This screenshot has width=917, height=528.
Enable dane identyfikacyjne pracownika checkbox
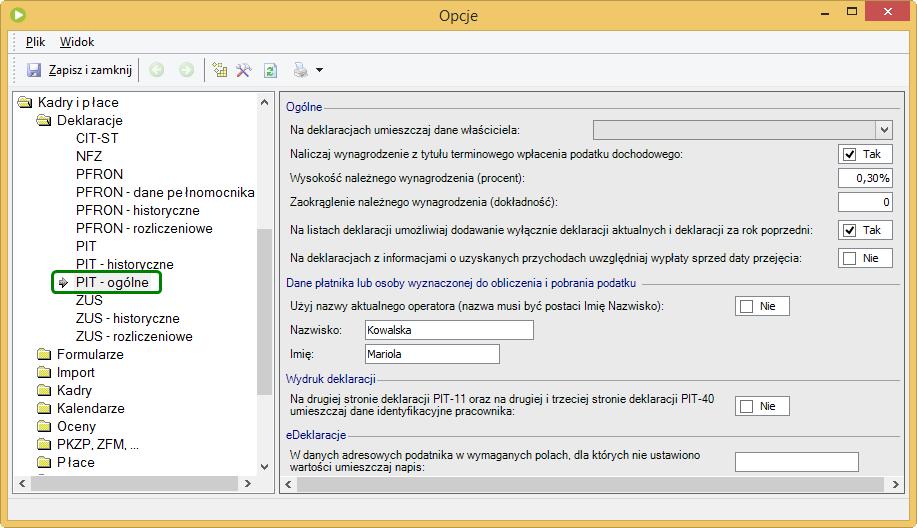pyautogui.click(x=746, y=406)
